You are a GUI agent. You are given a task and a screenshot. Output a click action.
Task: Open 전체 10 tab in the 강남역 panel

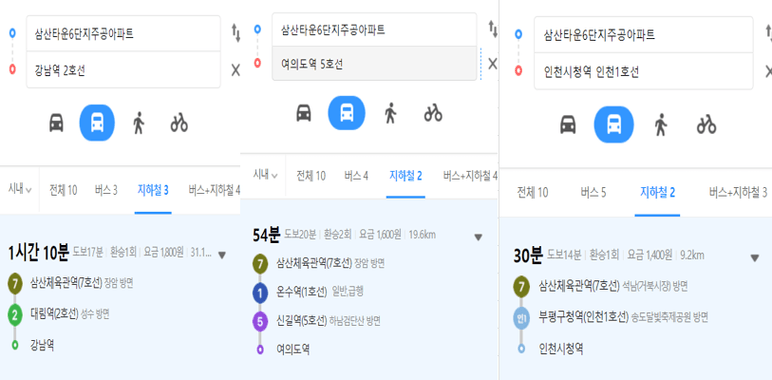pos(63,191)
